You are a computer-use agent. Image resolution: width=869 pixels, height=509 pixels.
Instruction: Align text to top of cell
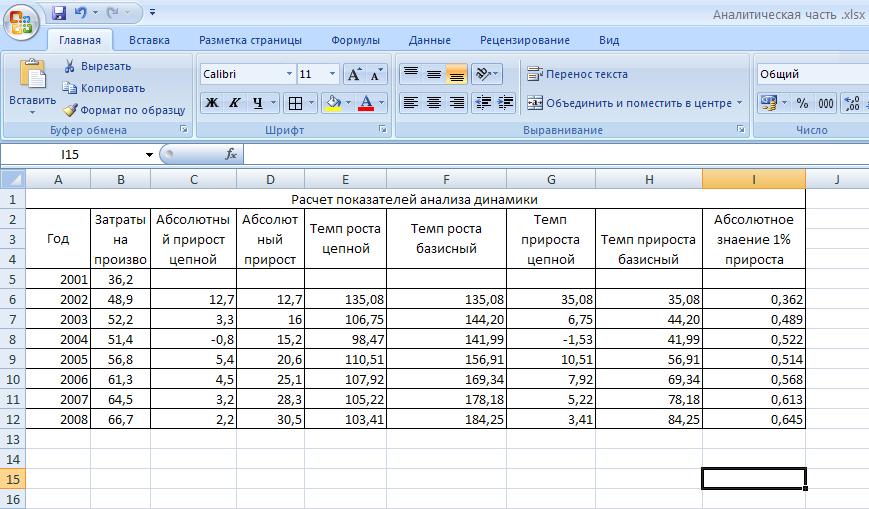[411, 74]
